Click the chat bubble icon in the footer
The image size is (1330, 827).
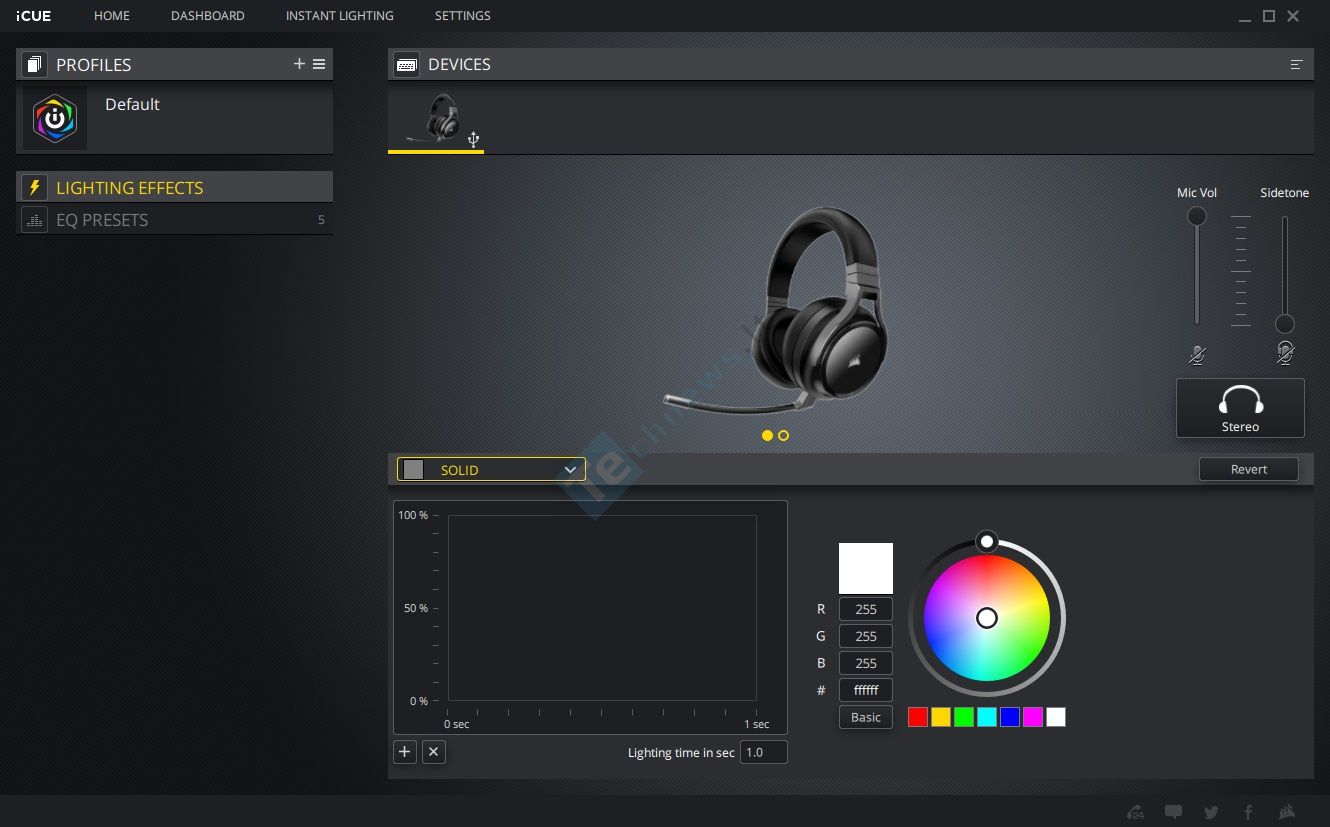point(1173,812)
